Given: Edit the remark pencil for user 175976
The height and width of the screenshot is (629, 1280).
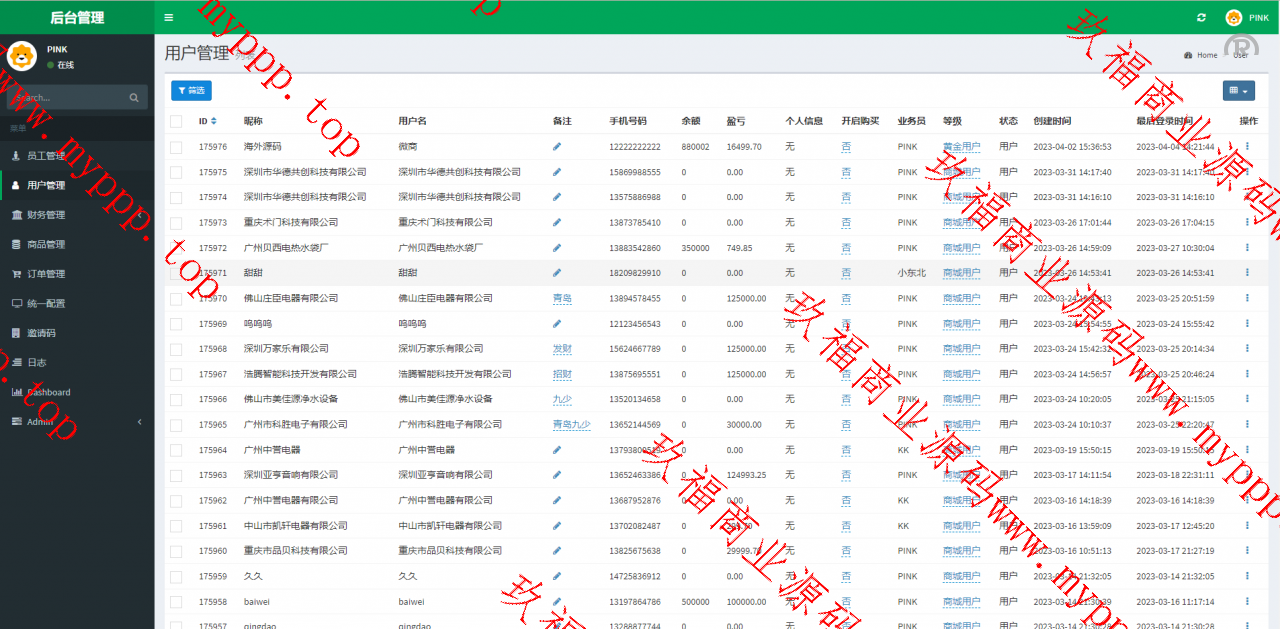Looking at the screenshot, I should pyautogui.click(x=557, y=147).
